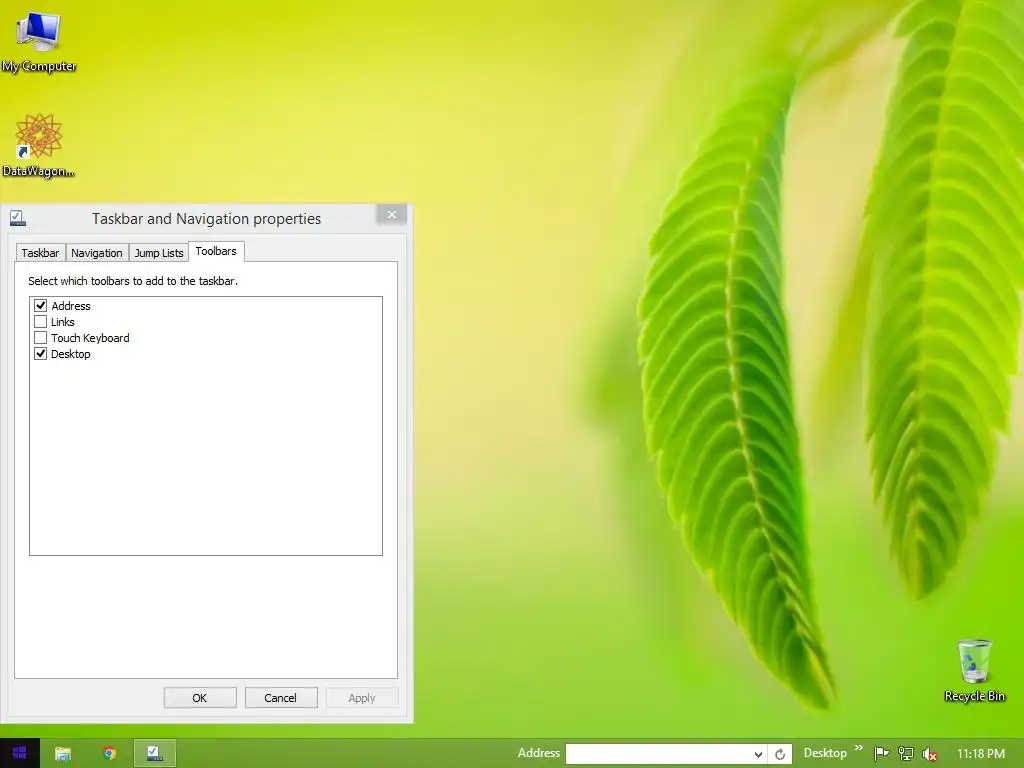Click the muted volume tray icon
This screenshot has width=1024, height=768.
[x=930, y=754]
